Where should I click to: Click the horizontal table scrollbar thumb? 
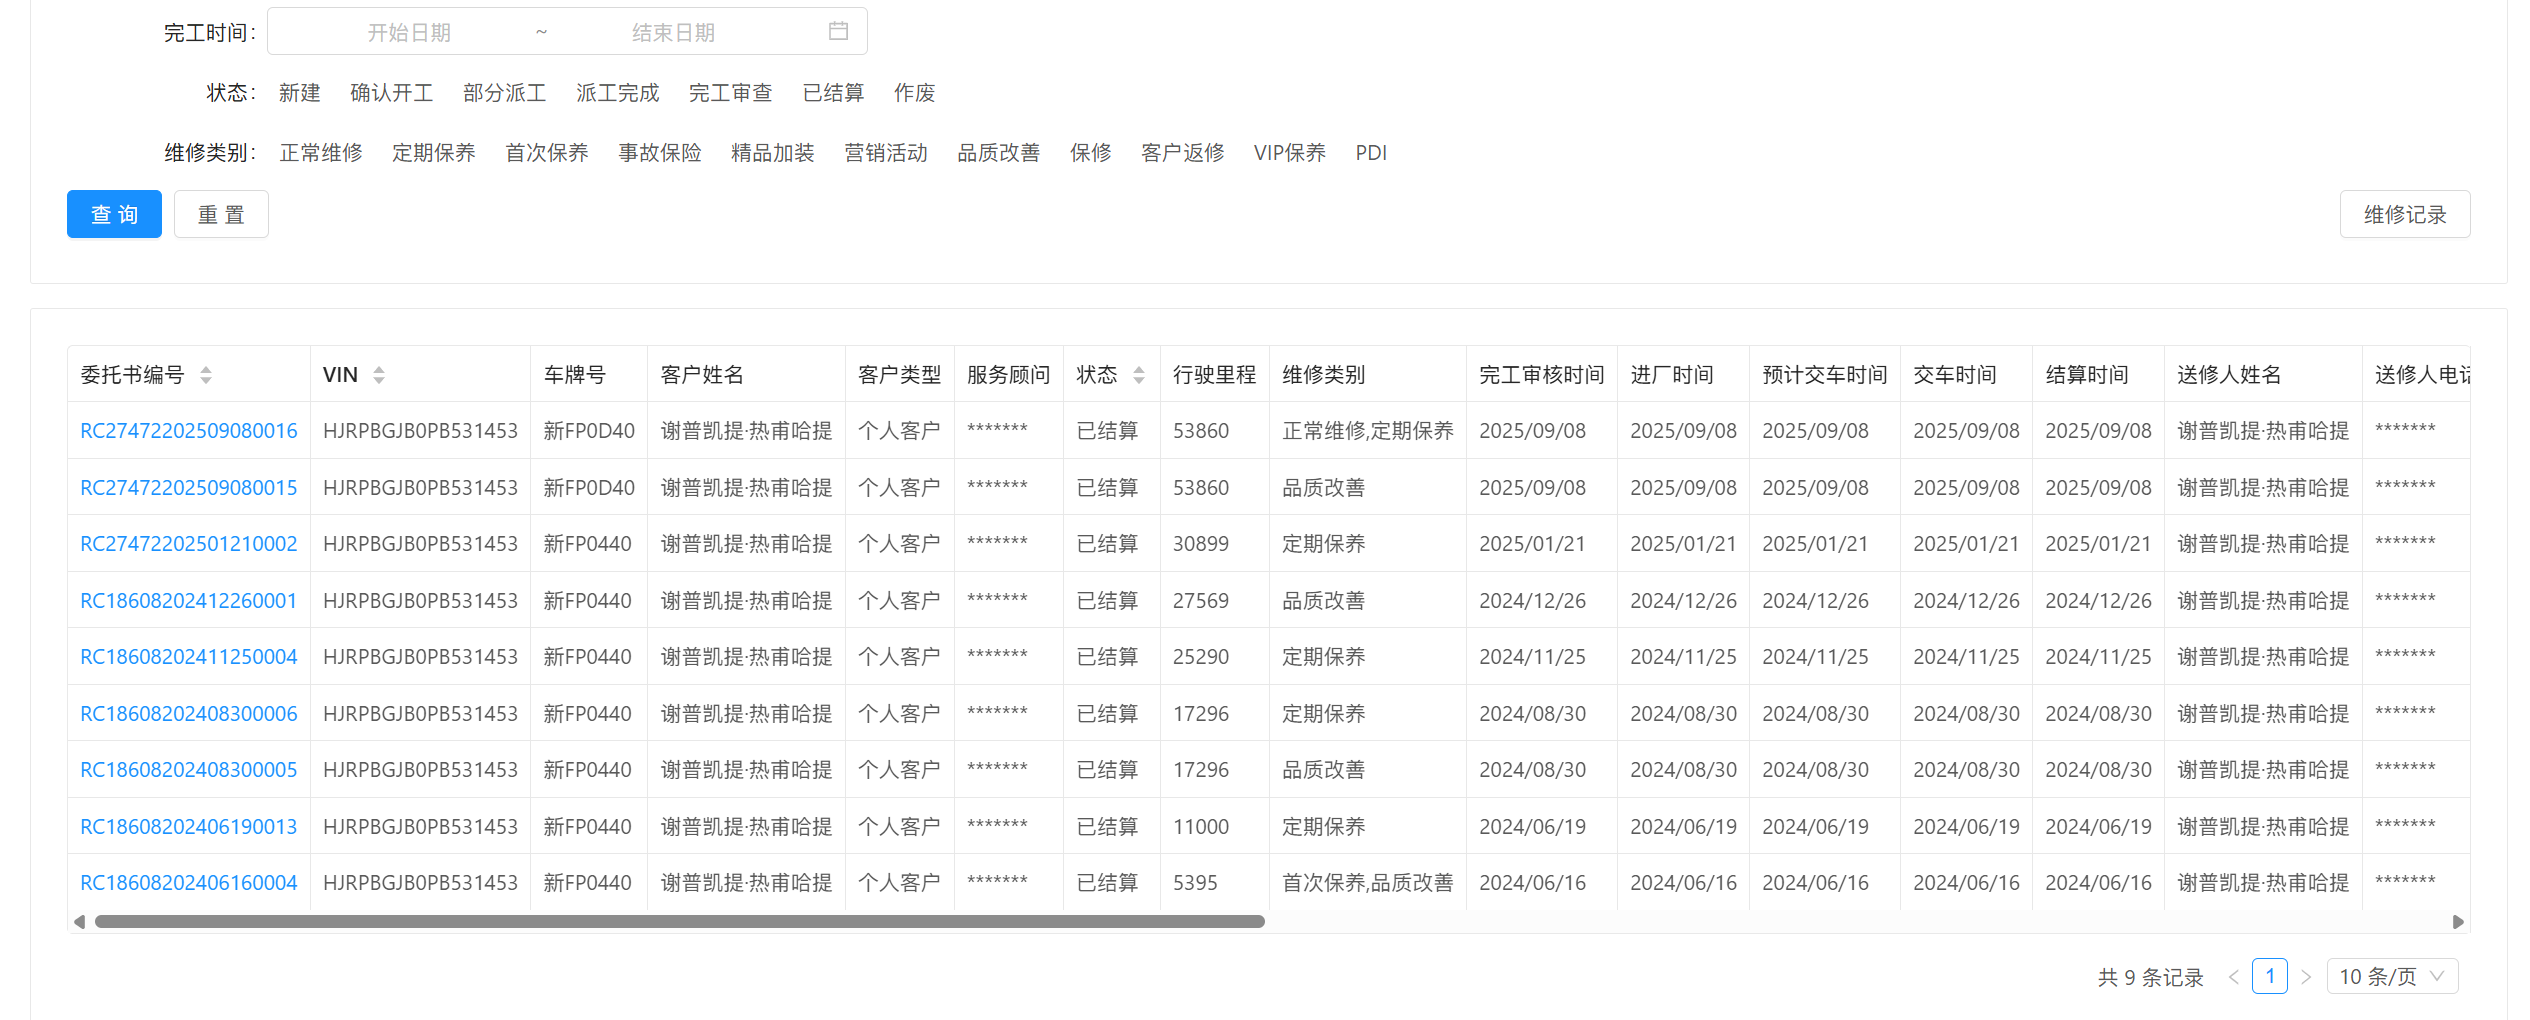[680, 922]
